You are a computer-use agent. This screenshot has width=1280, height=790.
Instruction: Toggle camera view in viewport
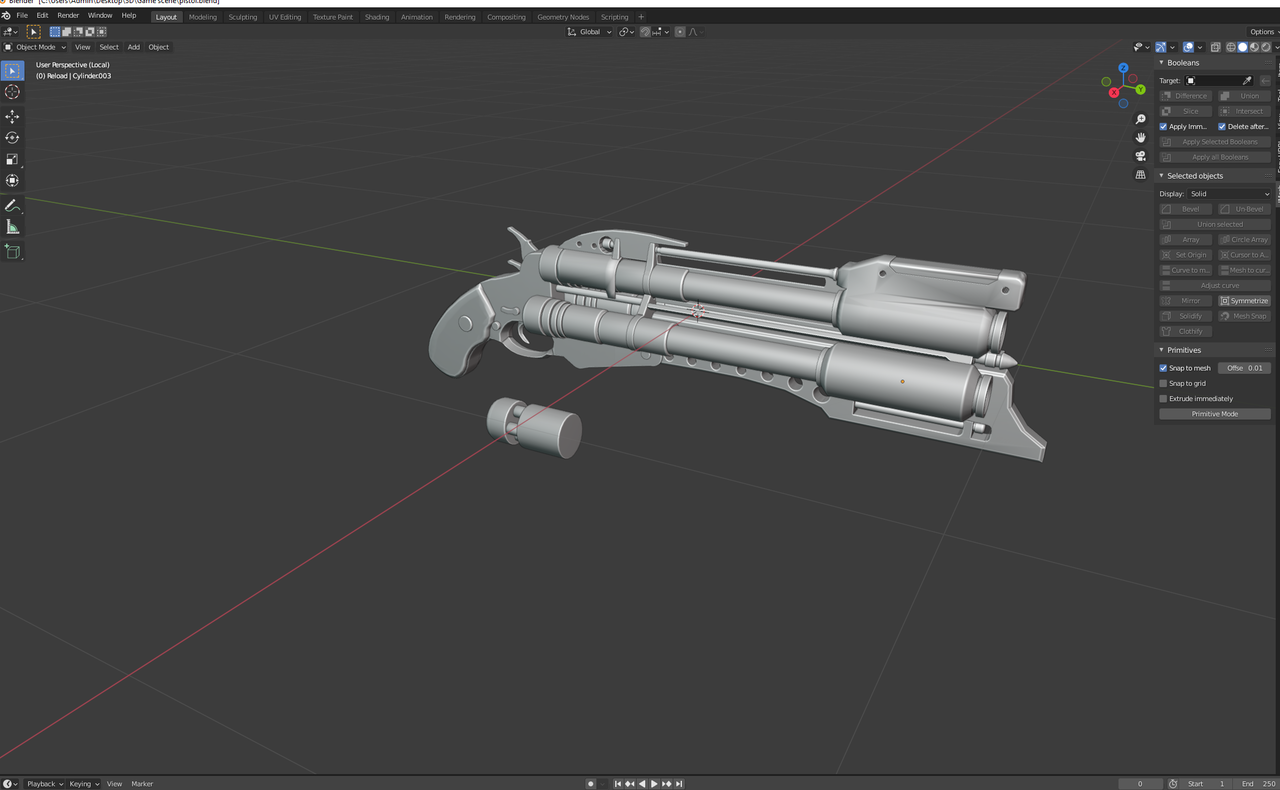tap(1140, 156)
